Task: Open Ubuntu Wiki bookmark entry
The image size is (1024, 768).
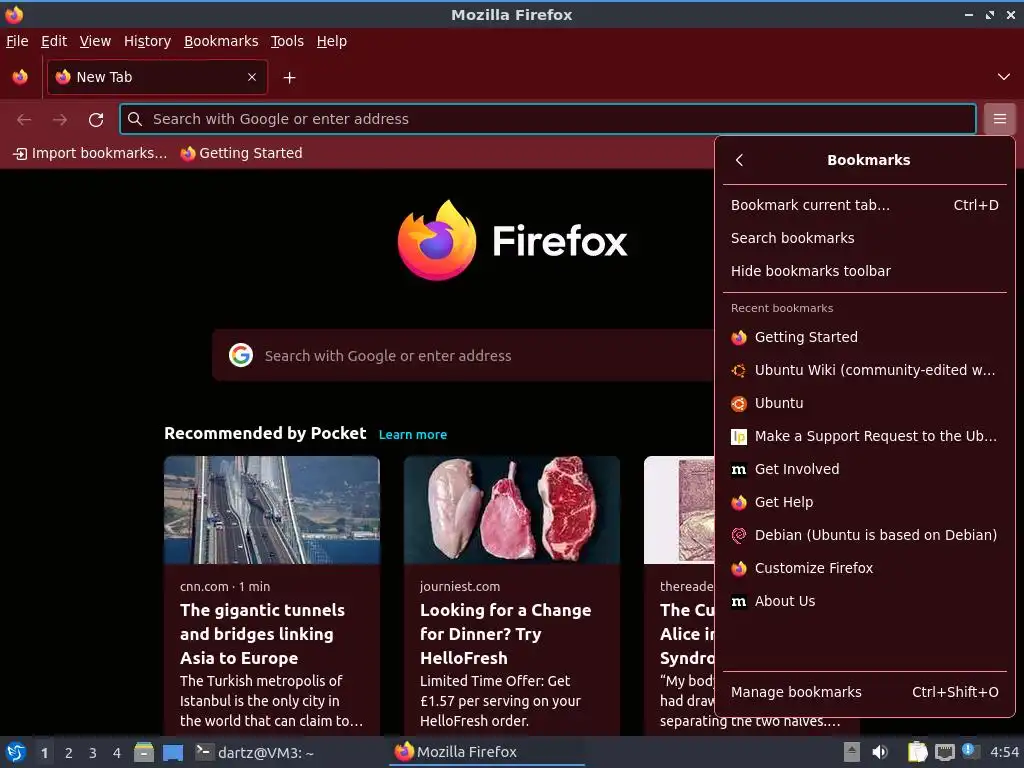Action: click(865, 370)
